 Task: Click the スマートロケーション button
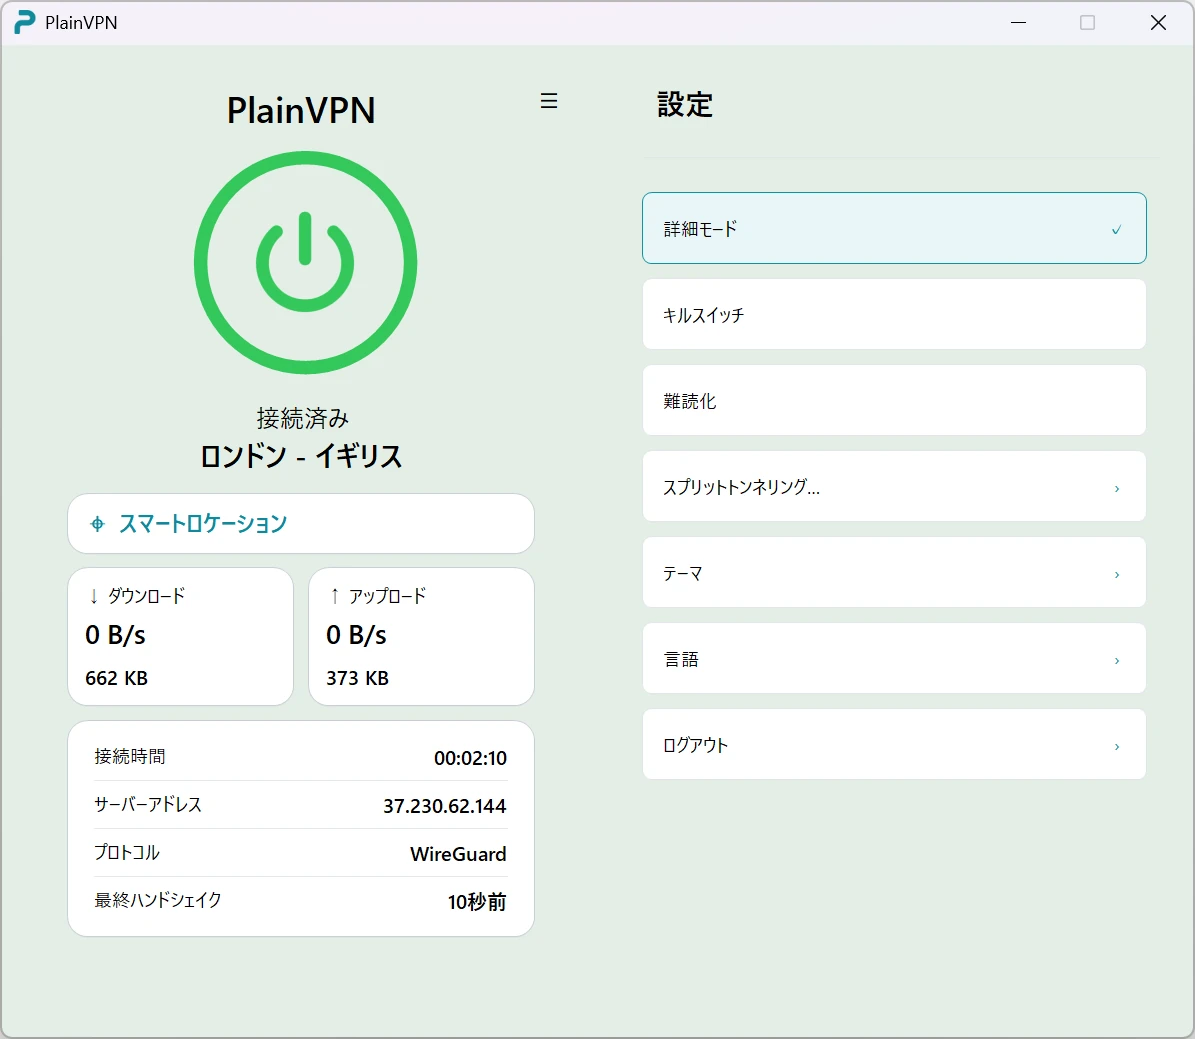pos(301,524)
